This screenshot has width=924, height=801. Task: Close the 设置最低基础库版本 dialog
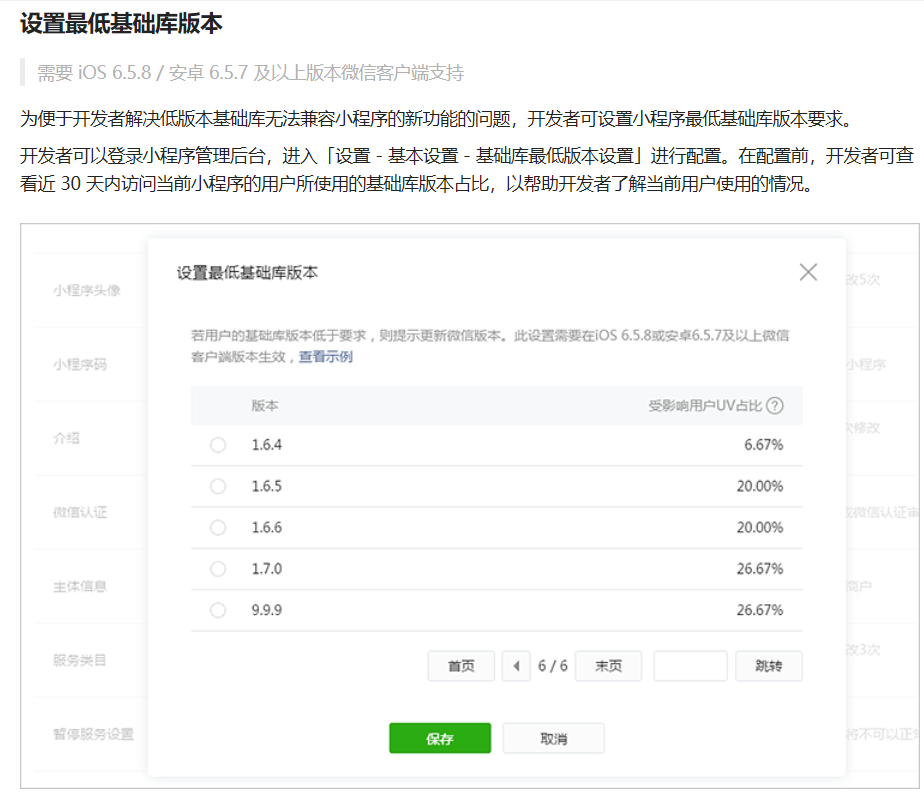coord(808,272)
